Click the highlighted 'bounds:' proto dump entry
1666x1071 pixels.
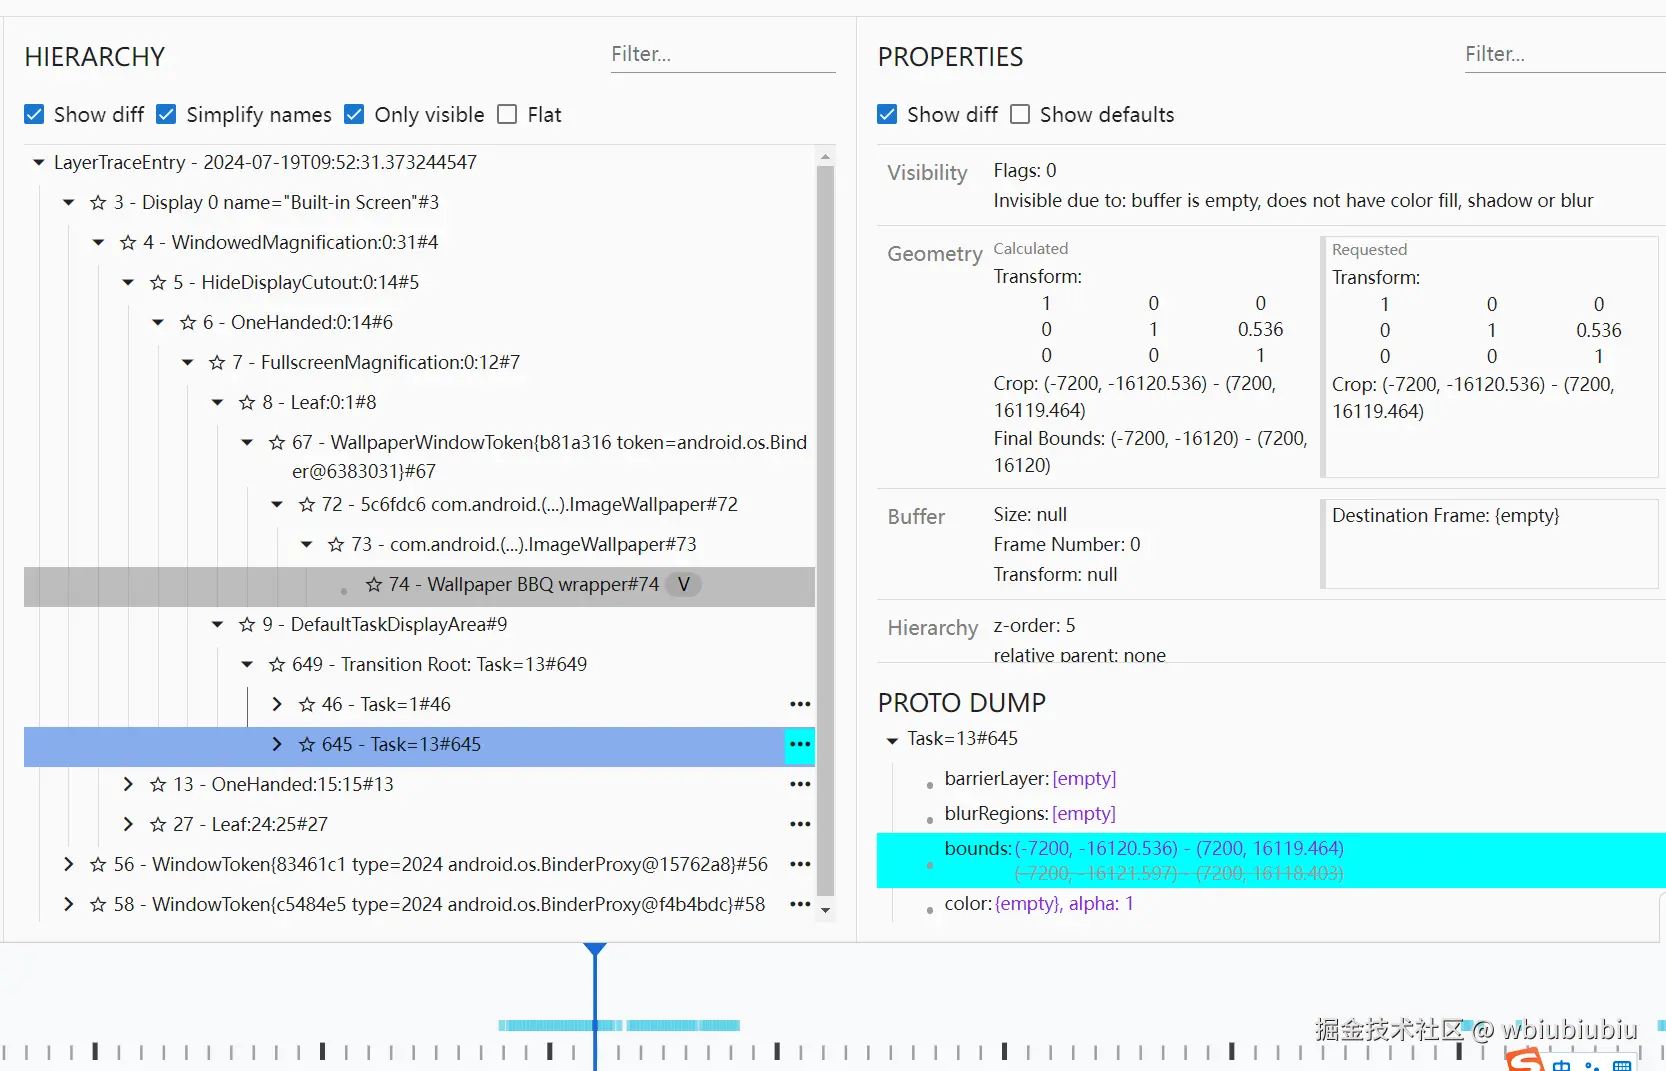pos(1271,860)
